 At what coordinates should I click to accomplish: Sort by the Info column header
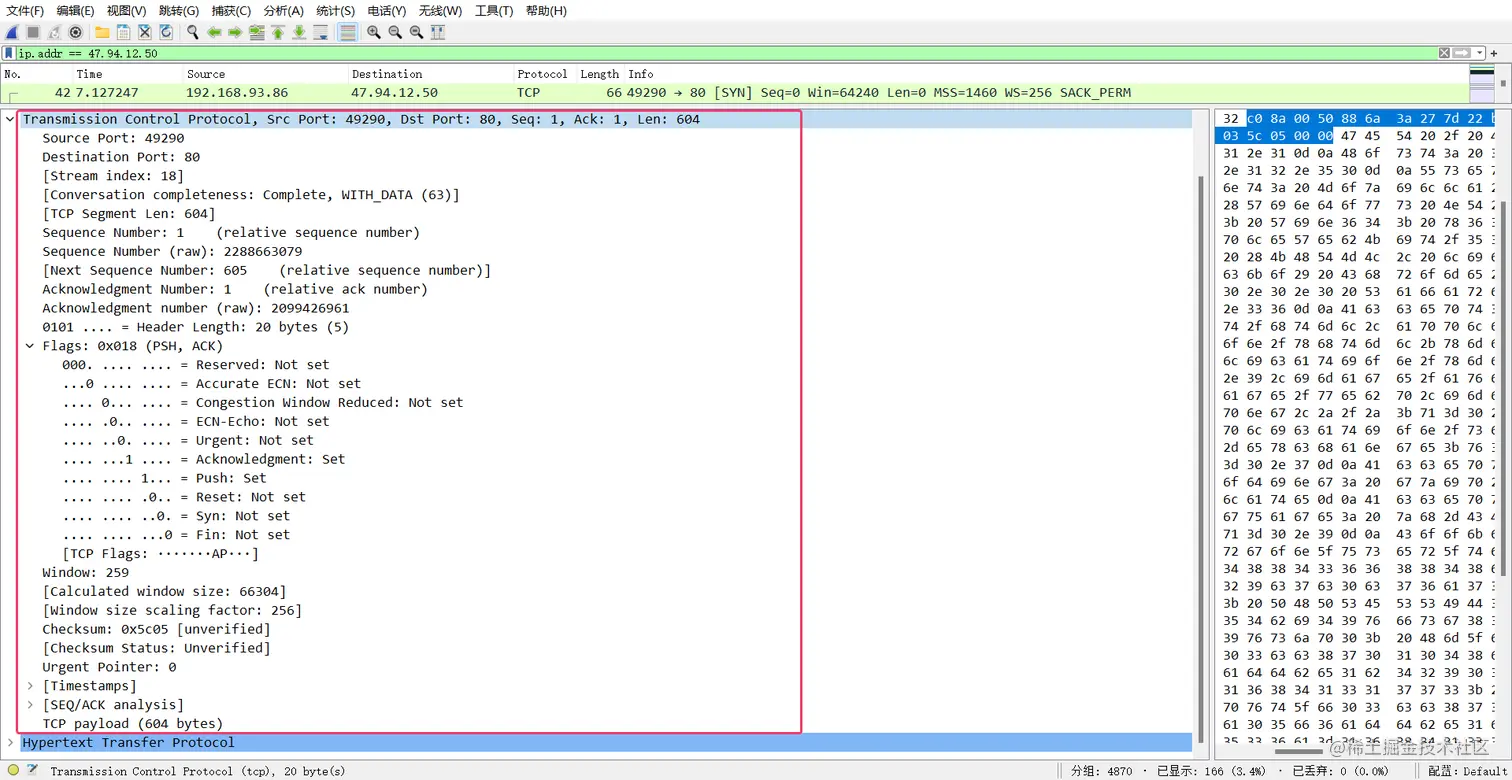[x=1046, y=74]
